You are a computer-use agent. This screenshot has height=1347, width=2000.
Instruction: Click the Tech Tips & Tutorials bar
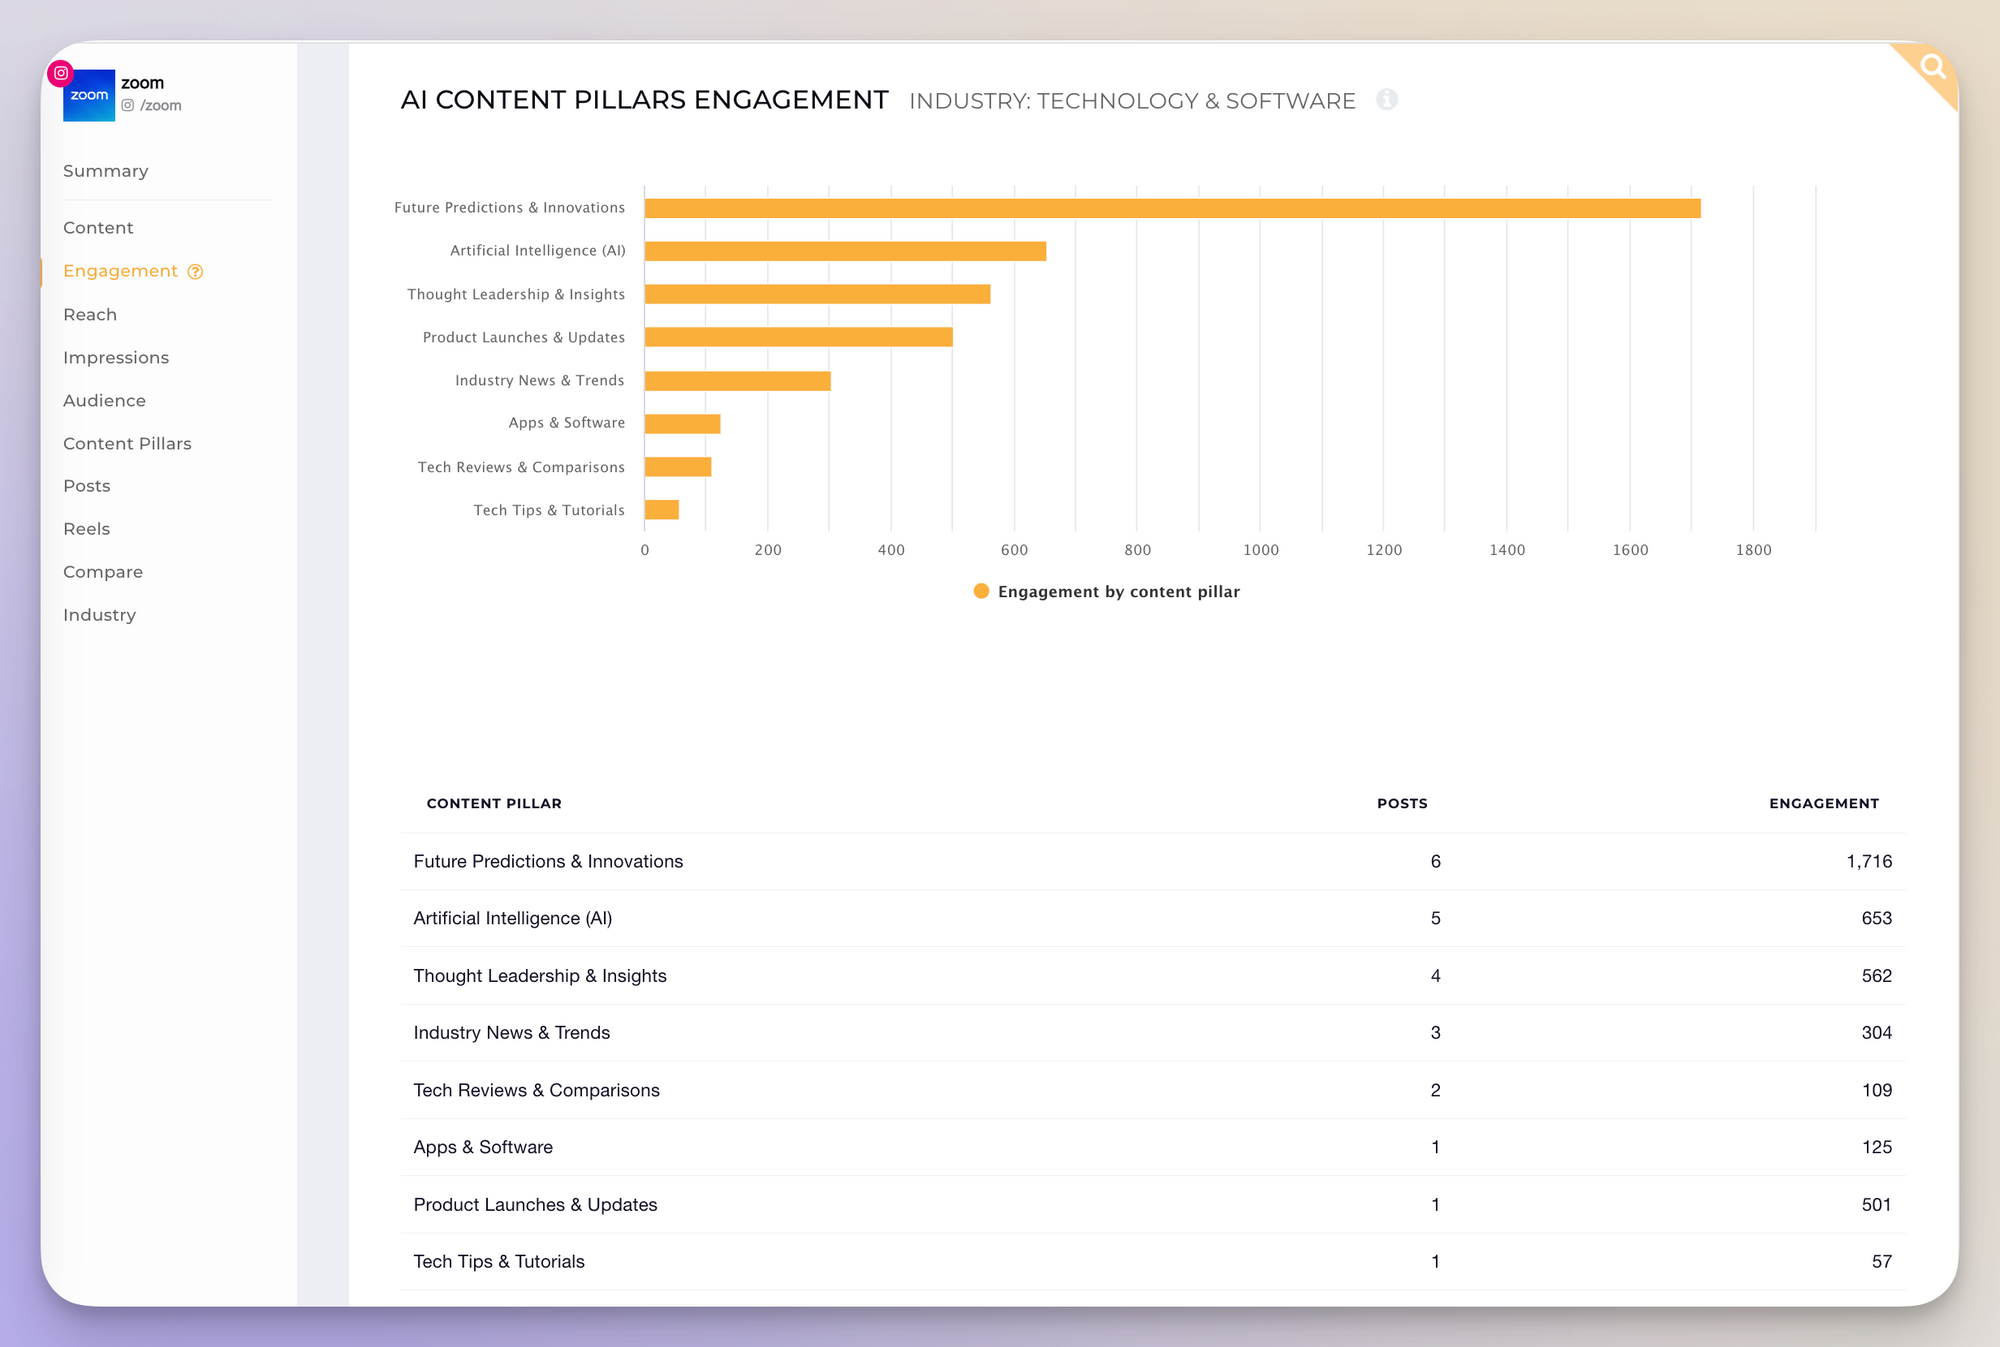click(661, 510)
